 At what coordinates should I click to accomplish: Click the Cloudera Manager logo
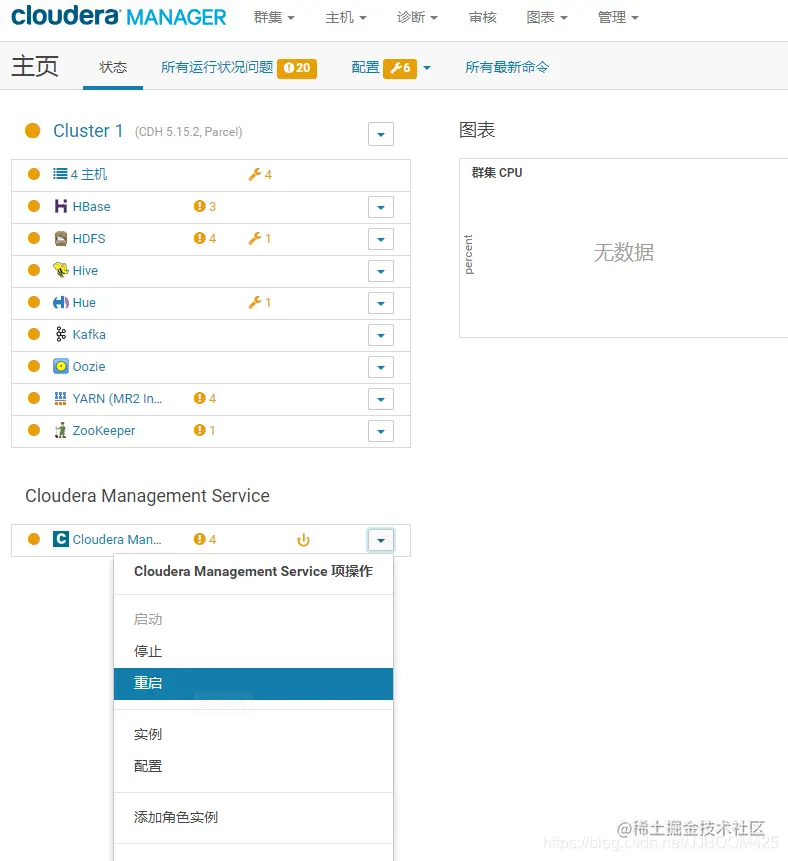pyautogui.click(x=119, y=16)
